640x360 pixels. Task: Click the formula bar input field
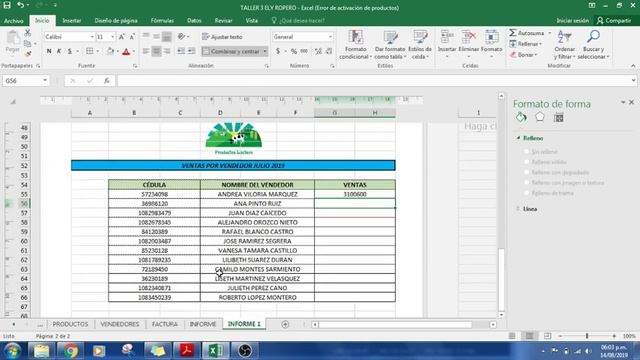373,81
